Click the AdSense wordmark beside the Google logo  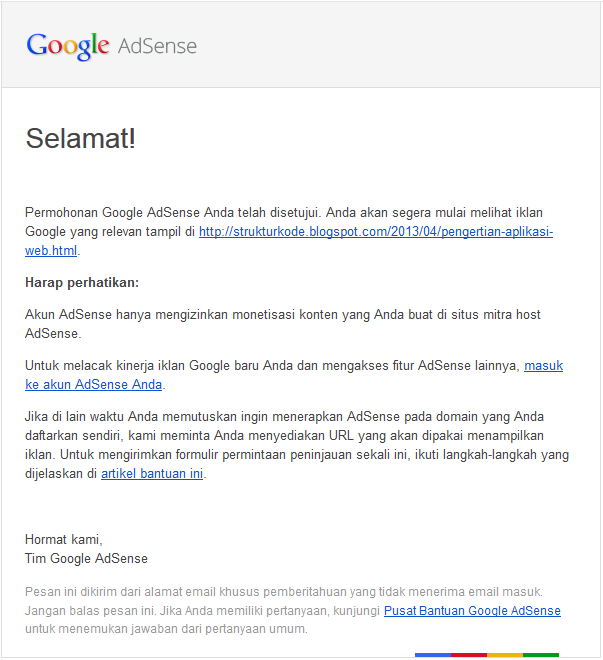tap(157, 46)
